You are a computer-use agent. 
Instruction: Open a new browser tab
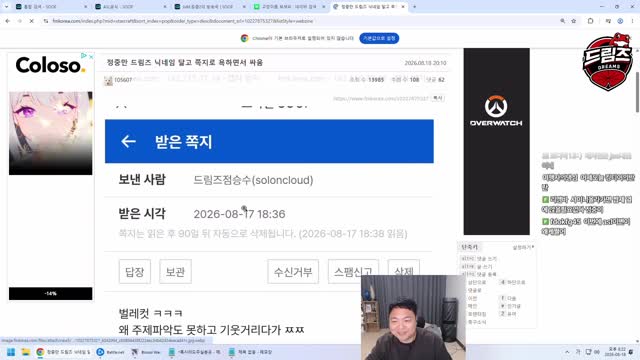[x=414, y=7]
